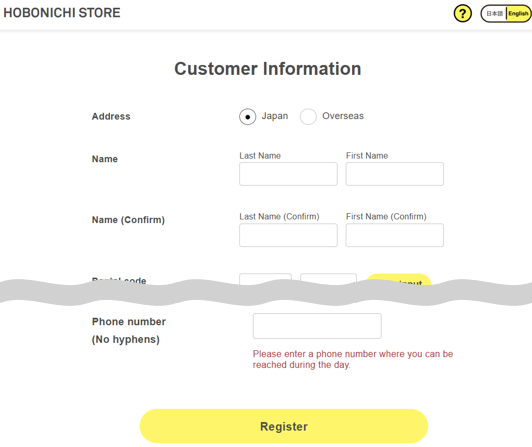Choose the Overseas address radio button
The width and height of the screenshot is (532, 447).
tap(308, 117)
